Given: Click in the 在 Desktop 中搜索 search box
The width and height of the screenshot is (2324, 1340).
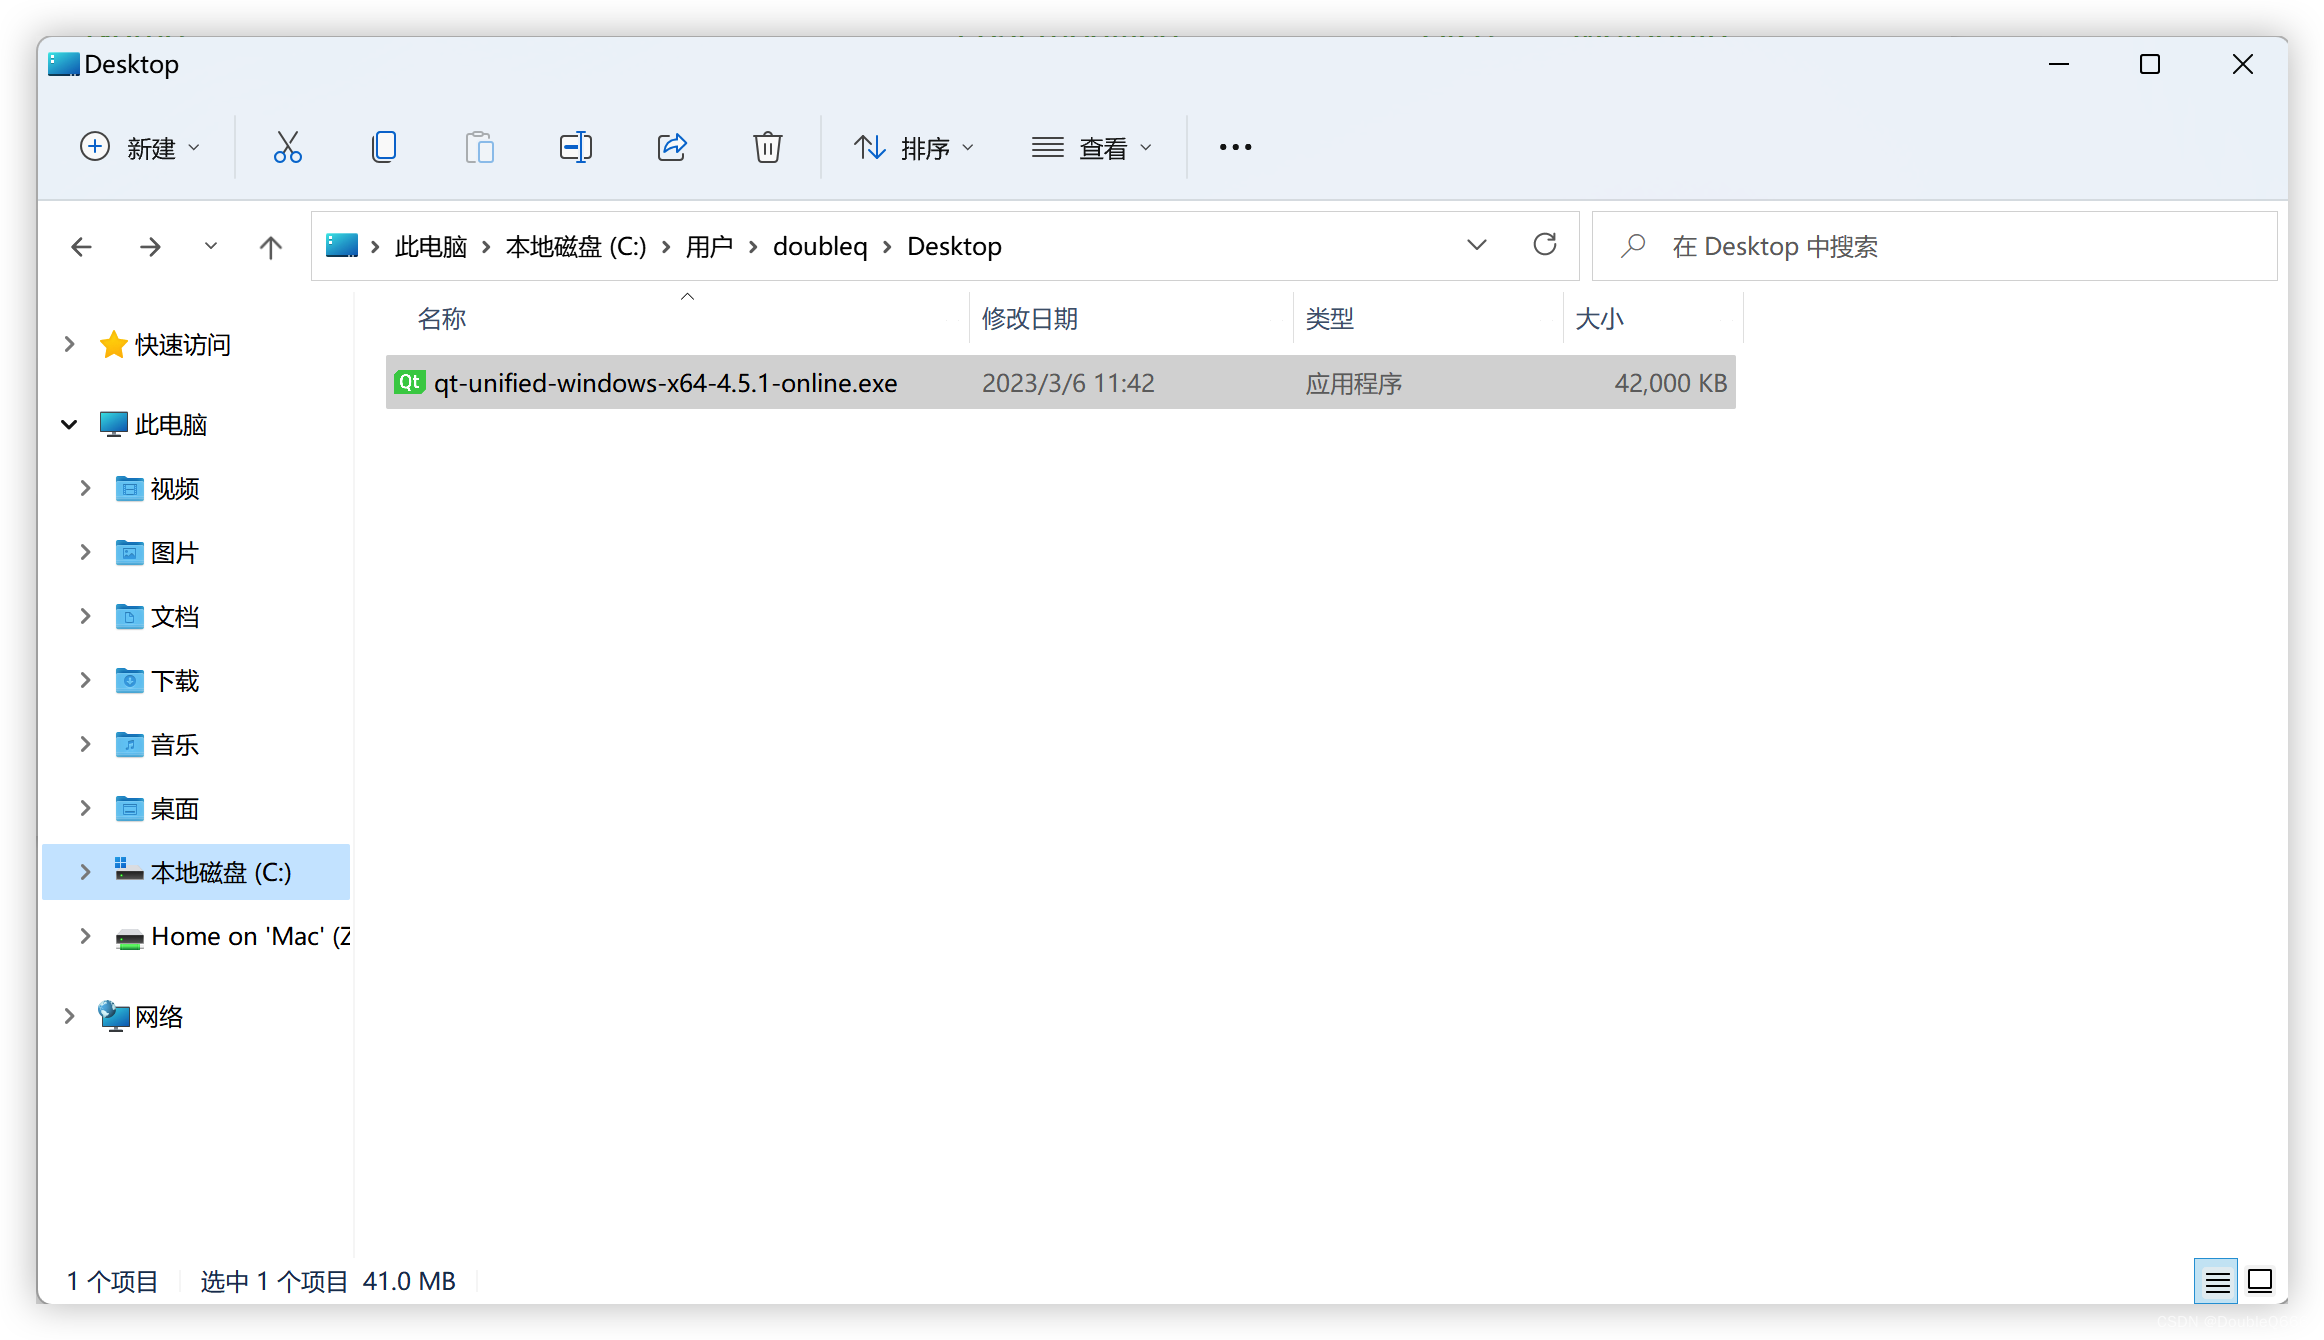Looking at the screenshot, I should pos(1934,246).
